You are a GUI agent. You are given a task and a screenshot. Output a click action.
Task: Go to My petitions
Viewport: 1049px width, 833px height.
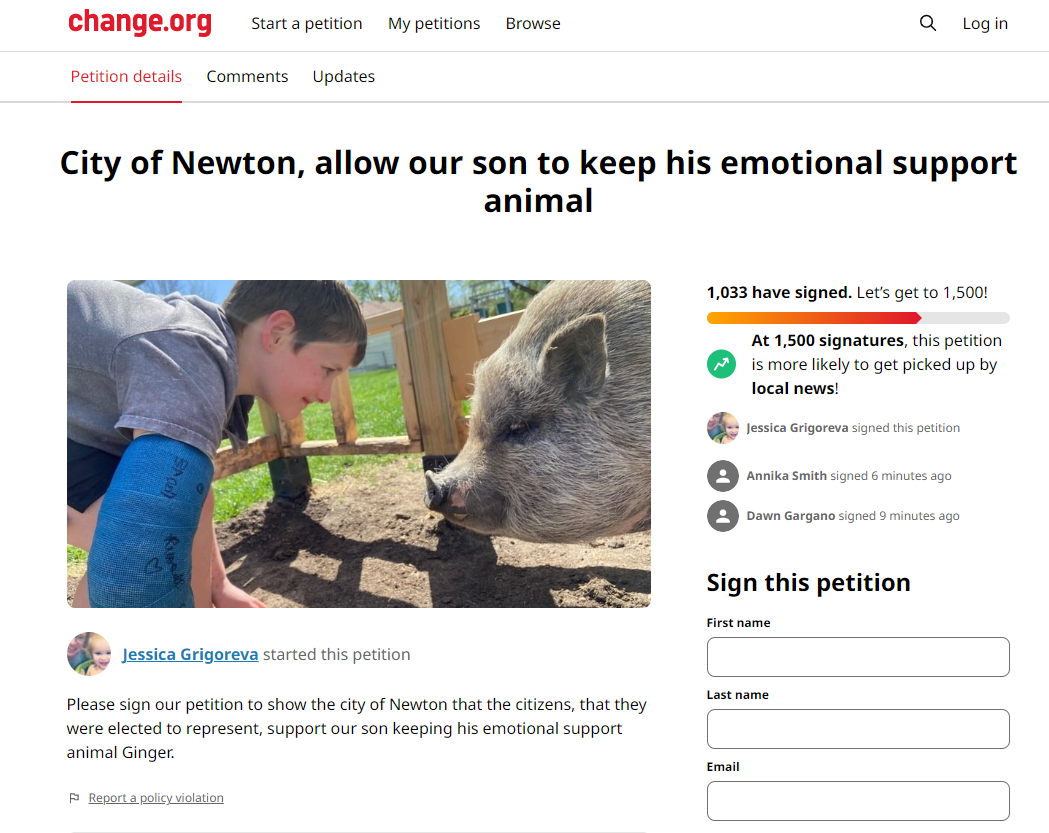434,23
